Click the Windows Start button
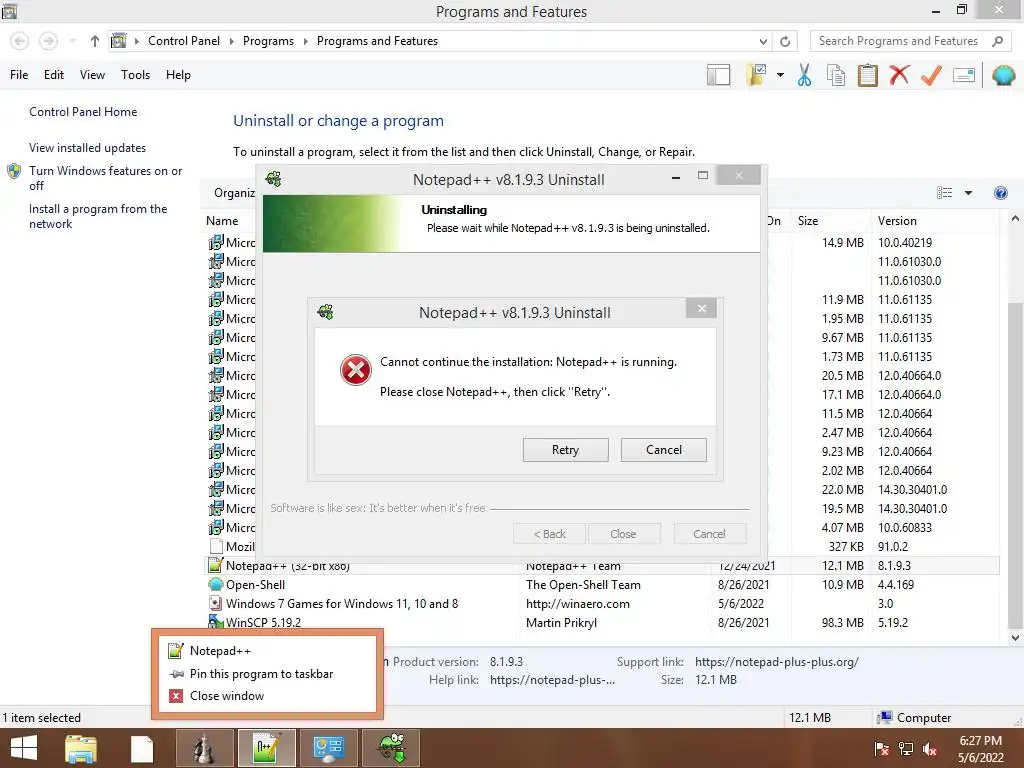 pos(24,748)
